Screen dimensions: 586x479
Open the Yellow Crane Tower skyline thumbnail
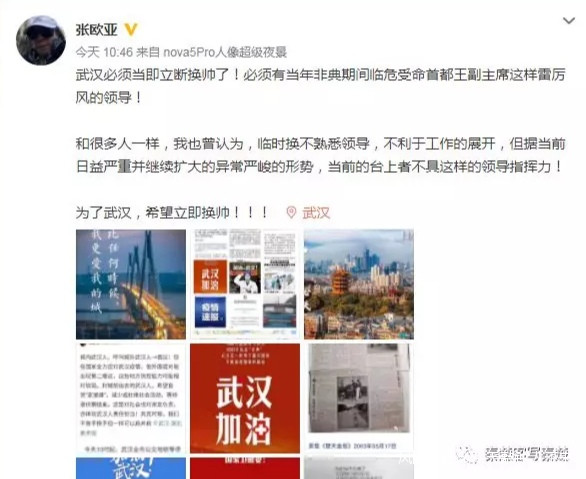(359, 284)
